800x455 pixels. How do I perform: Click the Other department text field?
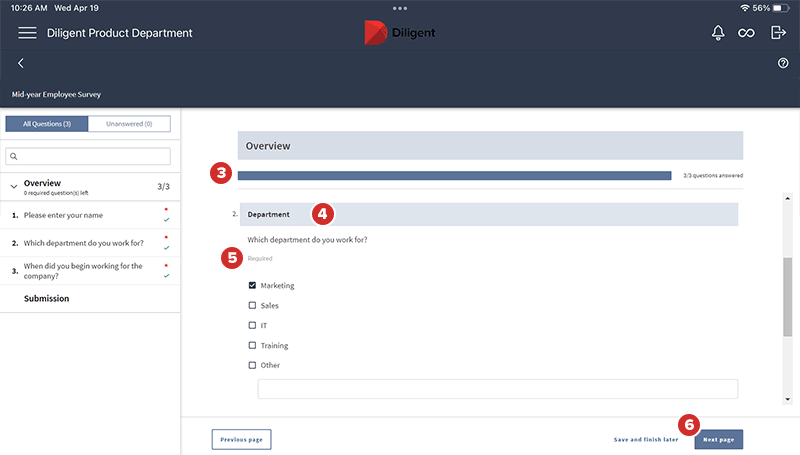(497, 389)
